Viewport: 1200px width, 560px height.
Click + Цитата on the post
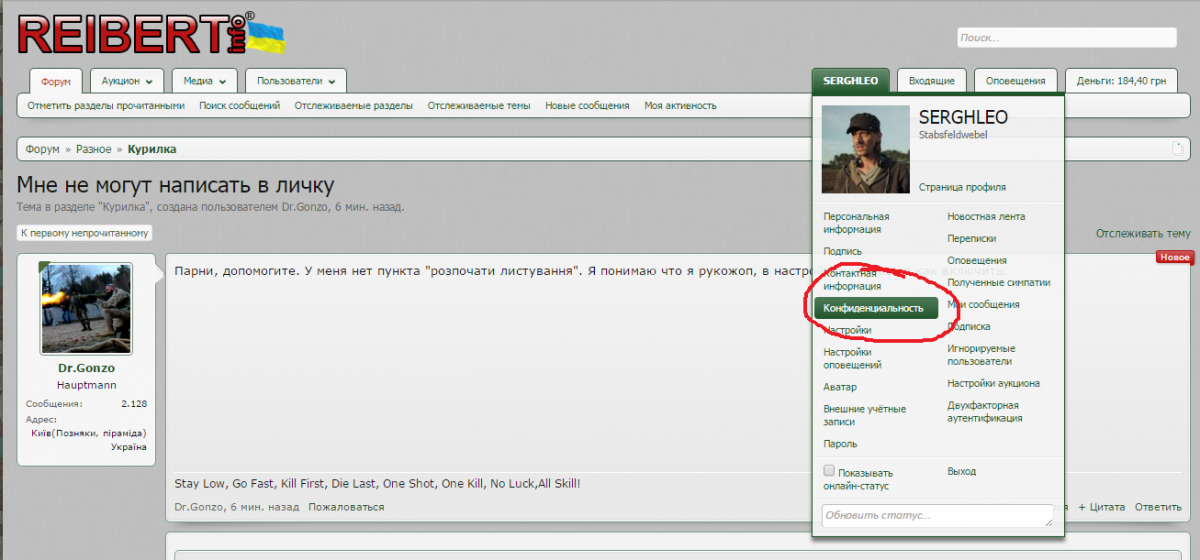coord(1102,507)
